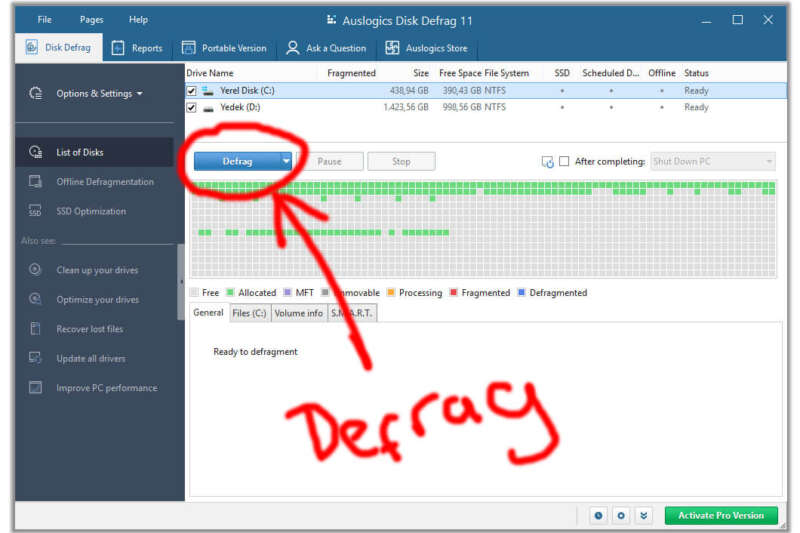Click the Yerel Disk (C:) drive icon

tap(208, 91)
